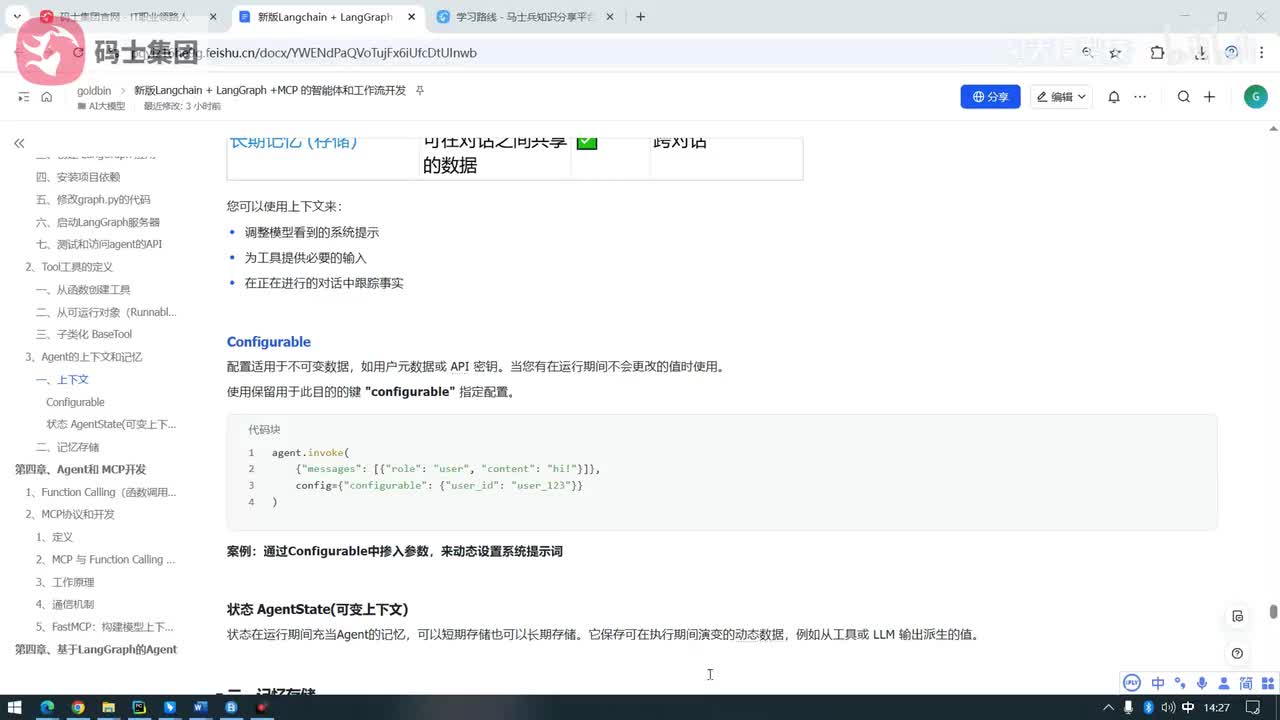The image size is (1280, 720).
Task: Open the floating outline icon at right edge
Action: [x=1238, y=616]
